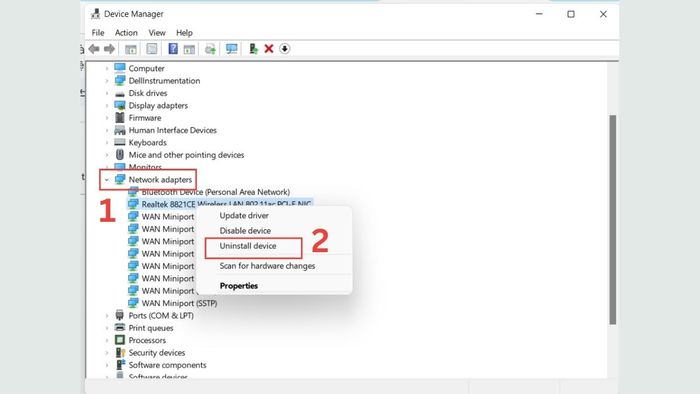
Task: Expand the Firmware node
Action: point(107,118)
